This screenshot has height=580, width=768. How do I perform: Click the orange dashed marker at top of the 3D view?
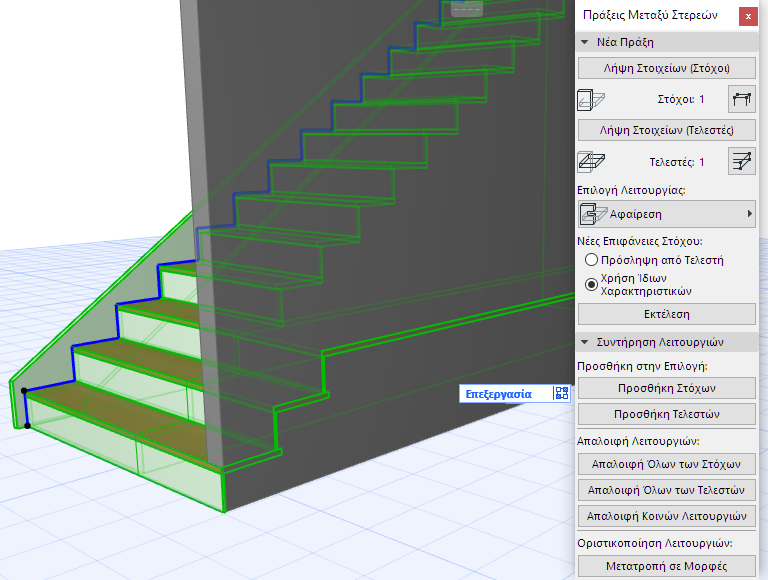pyautogui.click(x=466, y=8)
